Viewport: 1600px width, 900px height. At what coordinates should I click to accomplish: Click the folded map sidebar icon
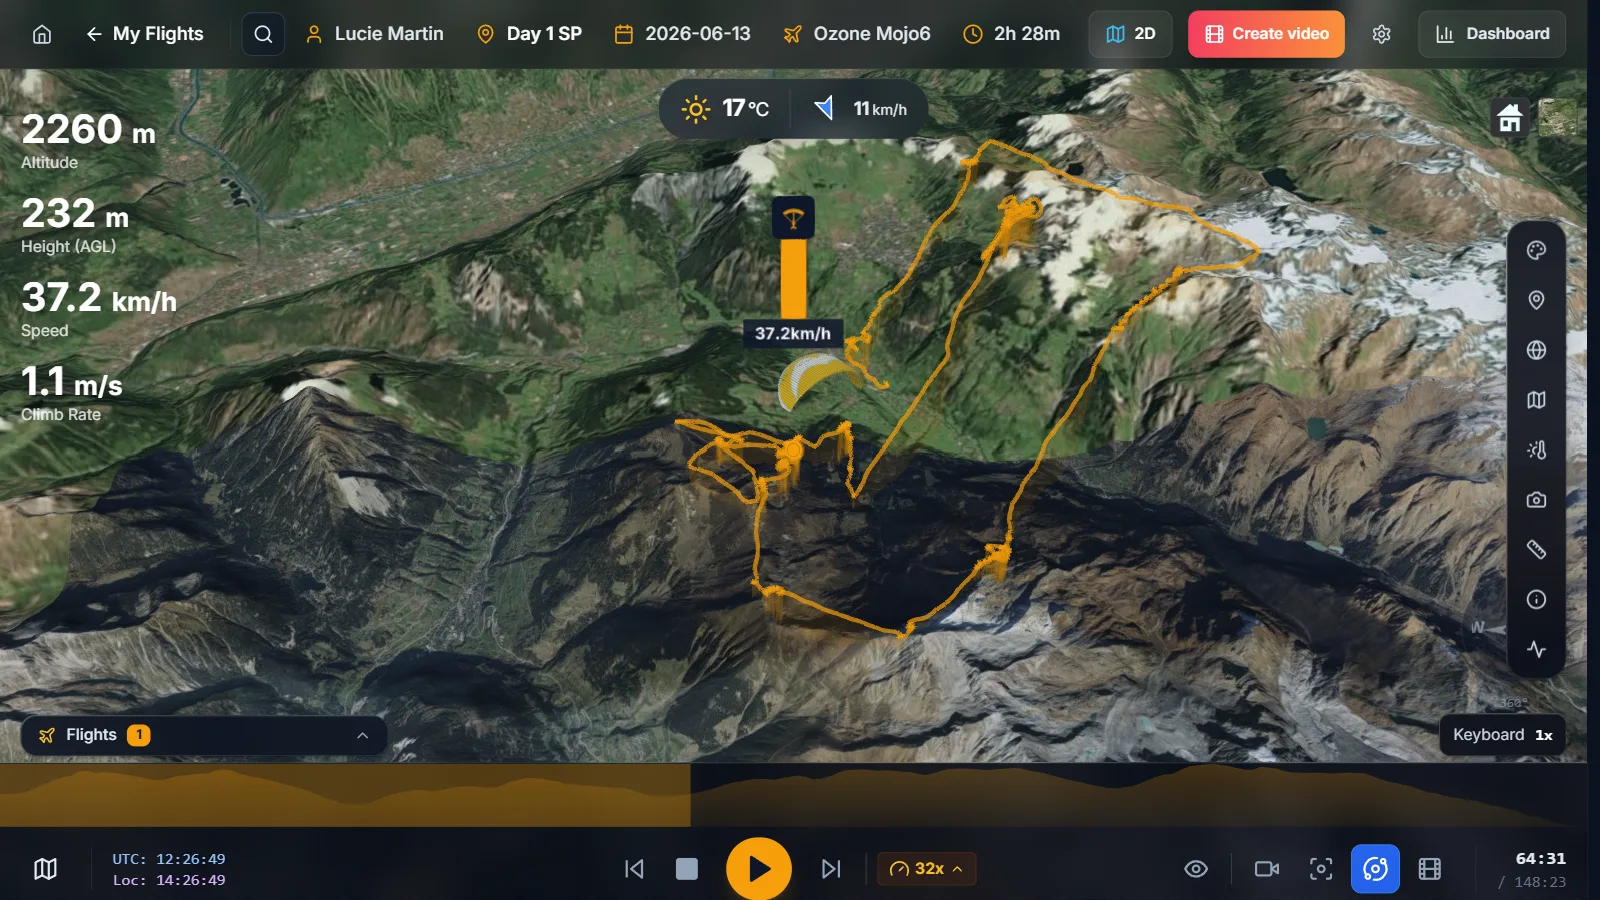(x=1537, y=400)
